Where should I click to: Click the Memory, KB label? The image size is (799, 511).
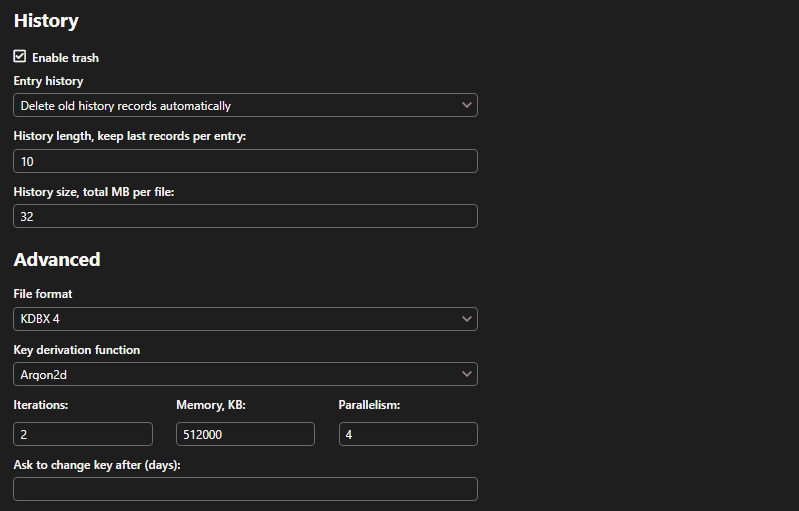(x=211, y=405)
